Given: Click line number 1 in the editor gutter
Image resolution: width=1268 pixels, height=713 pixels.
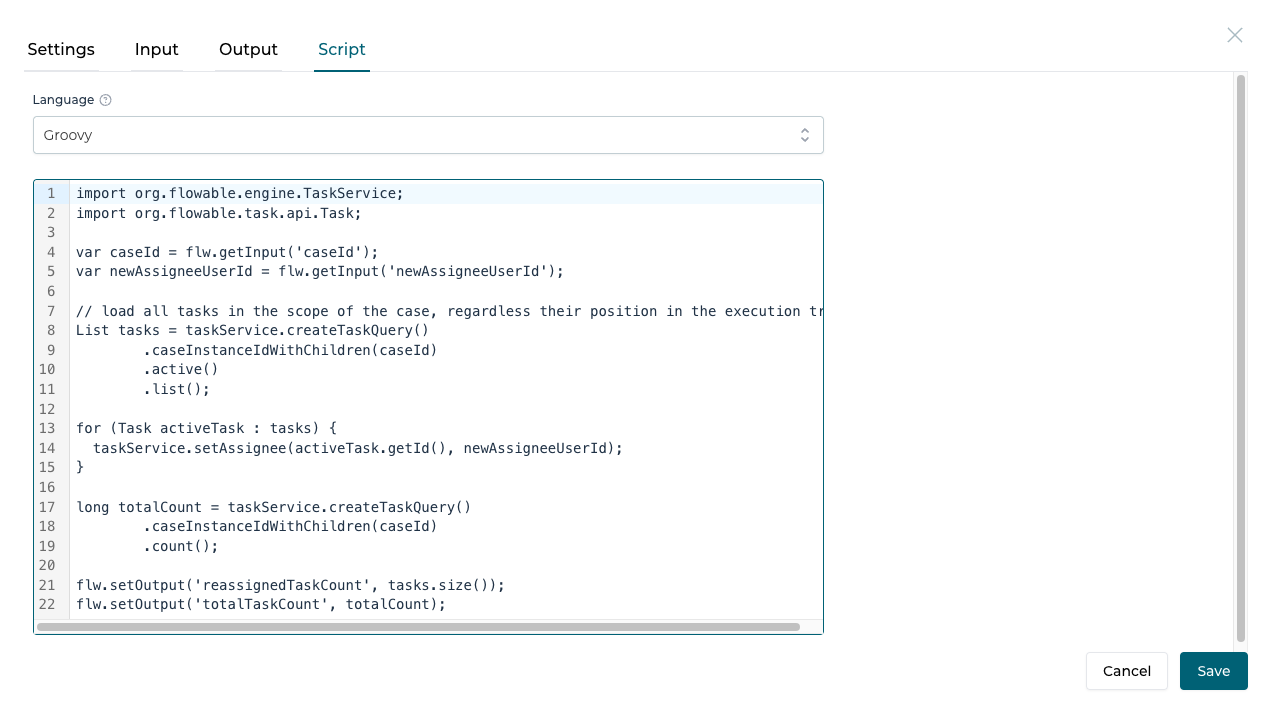Looking at the screenshot, I should click(50, 193).
